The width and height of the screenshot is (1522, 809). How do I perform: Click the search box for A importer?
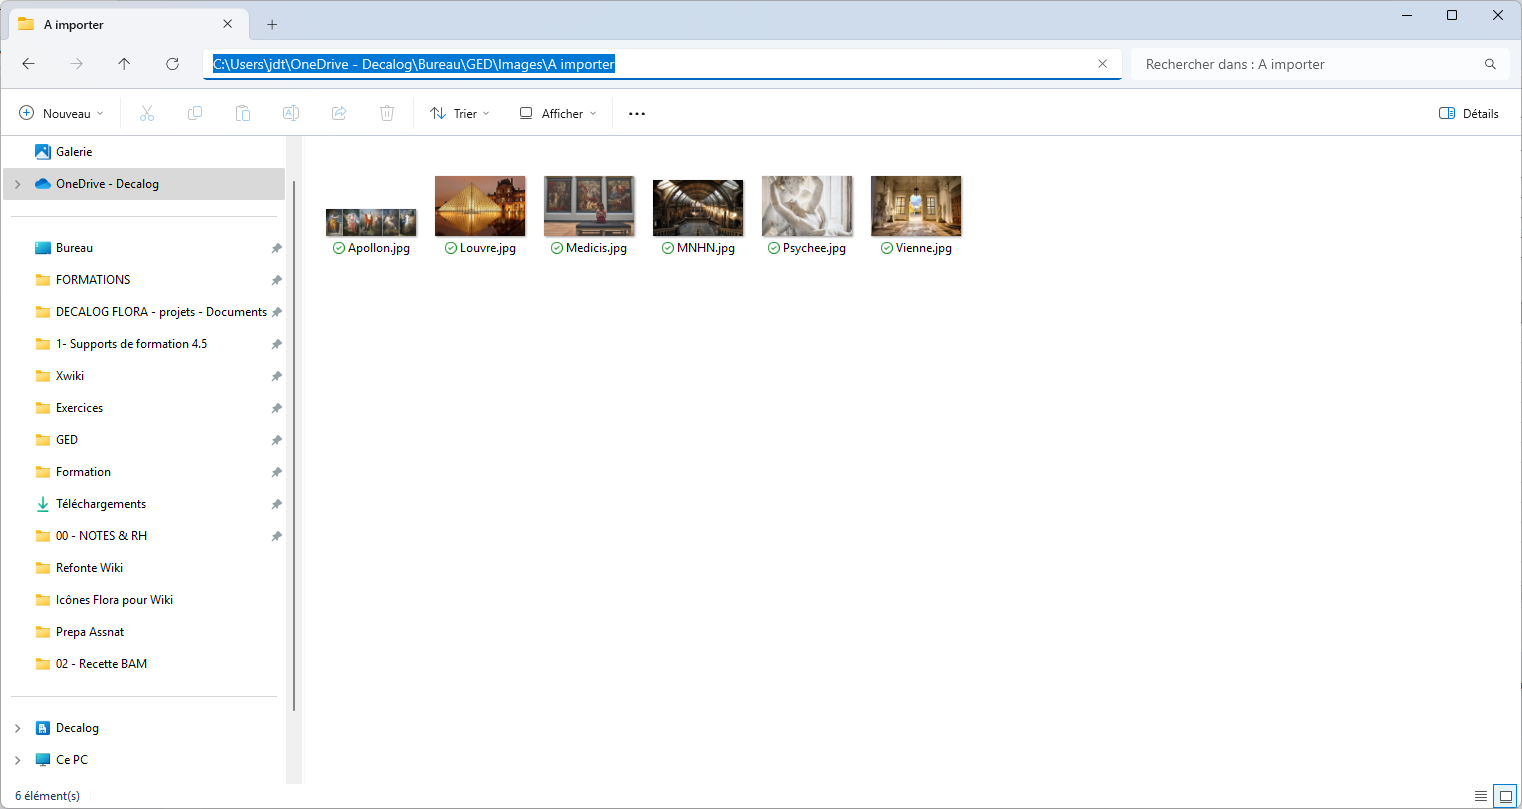coord(1310,64)
